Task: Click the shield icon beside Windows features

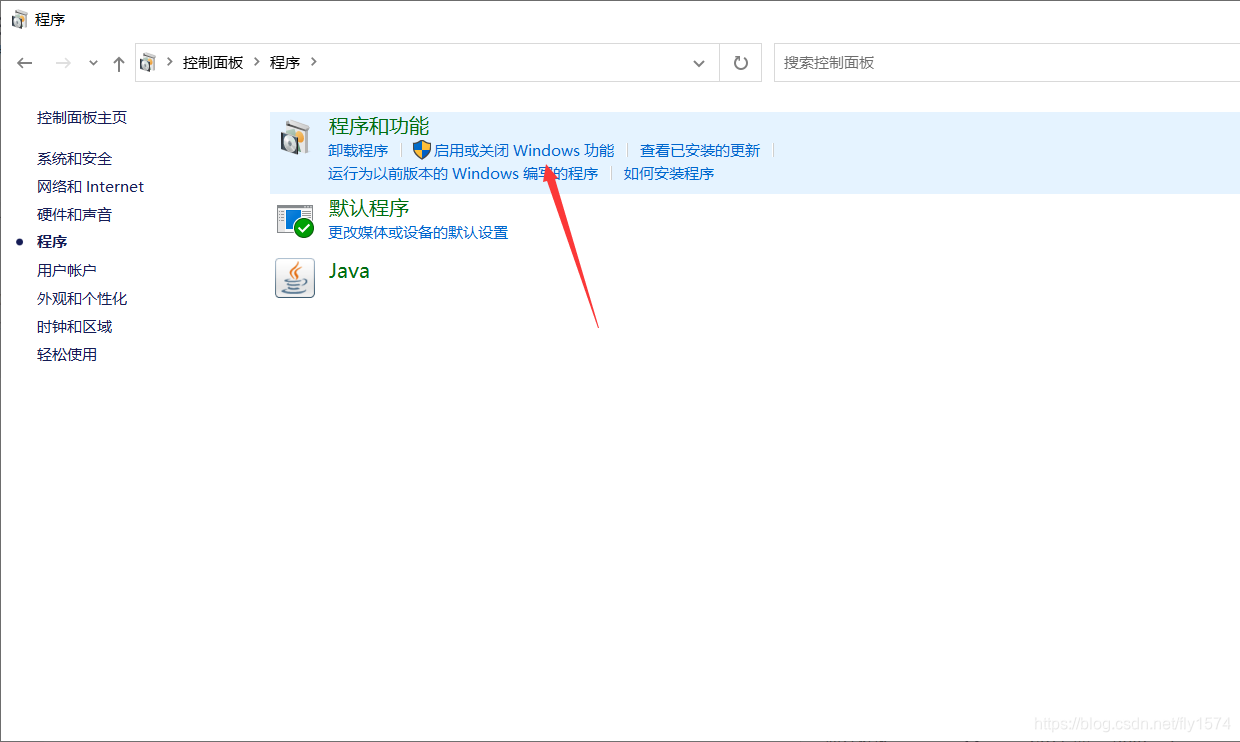Action: [422, 150]
